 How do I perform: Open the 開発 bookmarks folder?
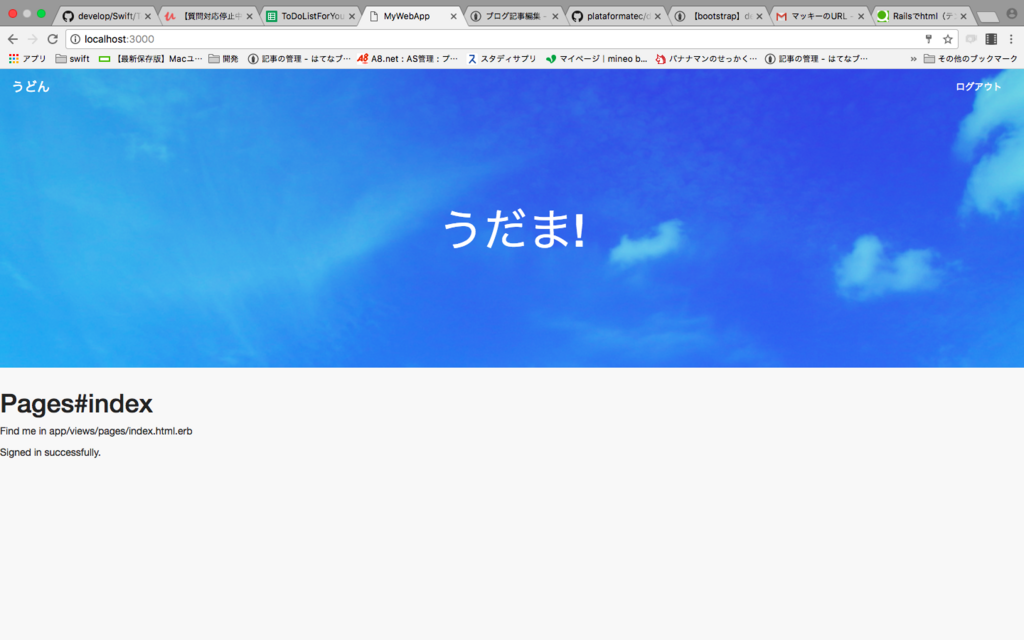[x=223, y=59]
